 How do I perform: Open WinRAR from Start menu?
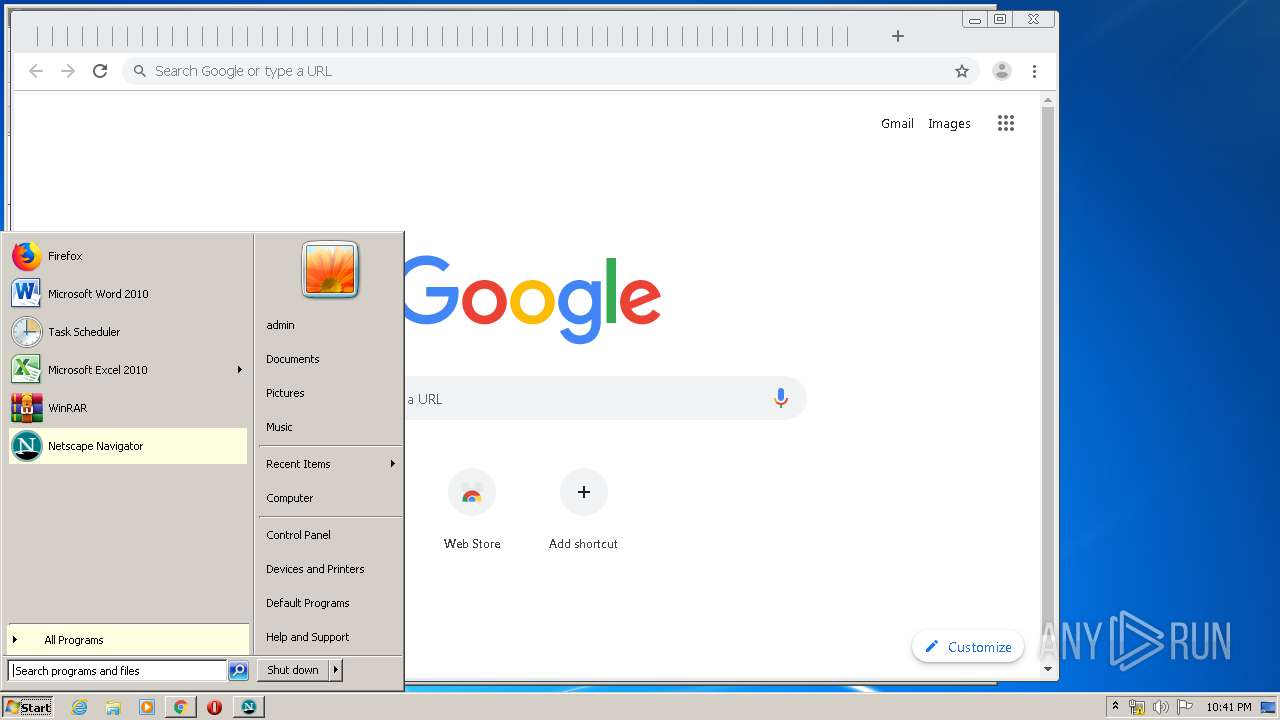click(128, 408)
